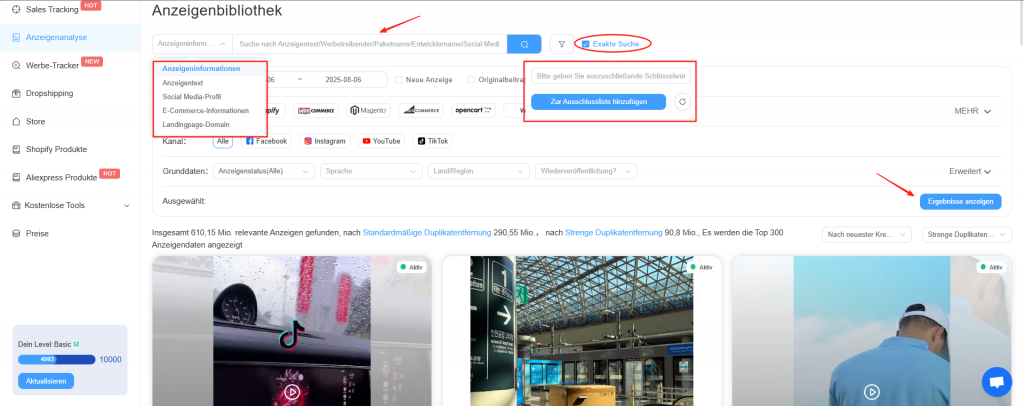Filter channel by YouTube

pos(381,141)
